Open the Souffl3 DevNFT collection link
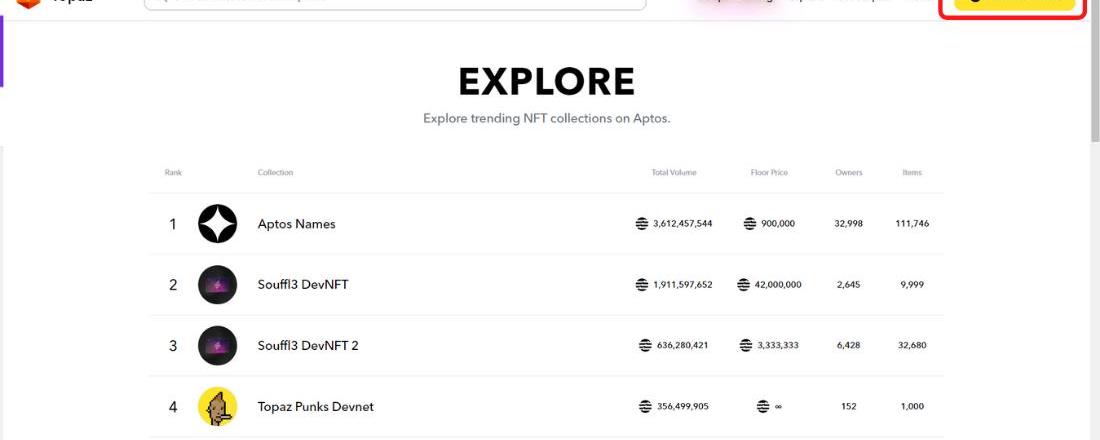 click(303, 285)
